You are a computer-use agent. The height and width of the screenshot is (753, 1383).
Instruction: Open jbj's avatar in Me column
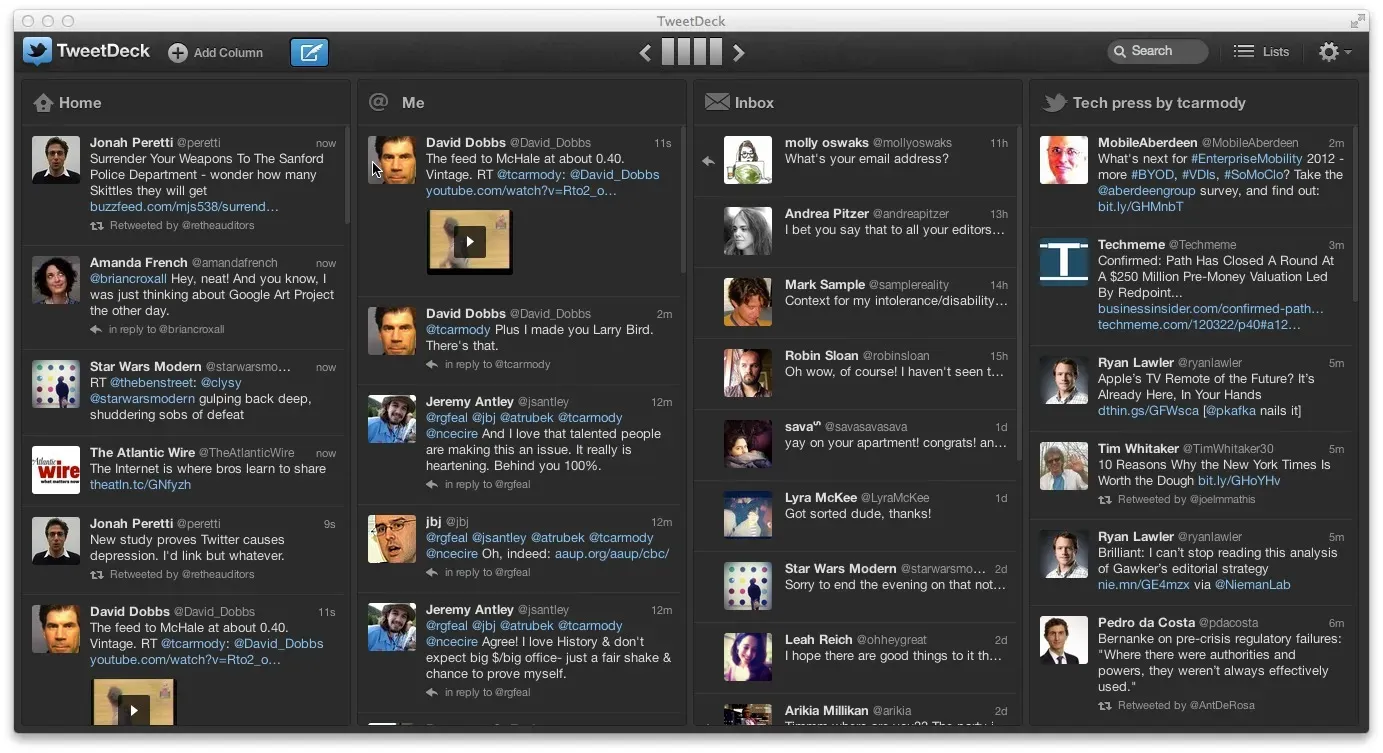392,539
